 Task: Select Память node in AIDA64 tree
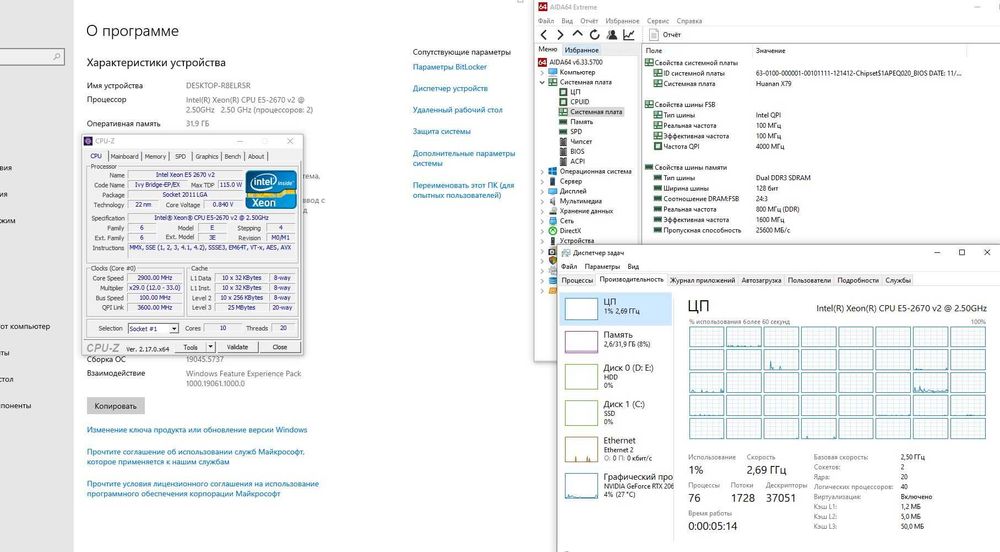pos(581,122)
